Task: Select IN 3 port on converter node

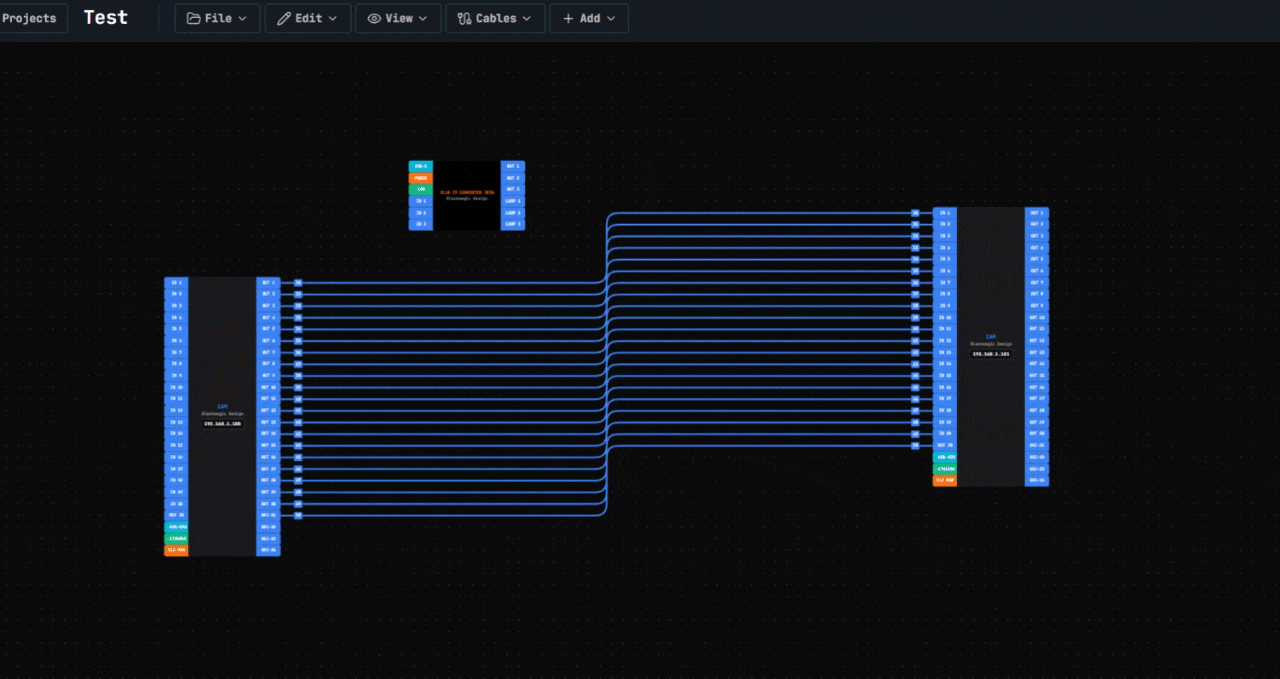Action: point(420,224)
